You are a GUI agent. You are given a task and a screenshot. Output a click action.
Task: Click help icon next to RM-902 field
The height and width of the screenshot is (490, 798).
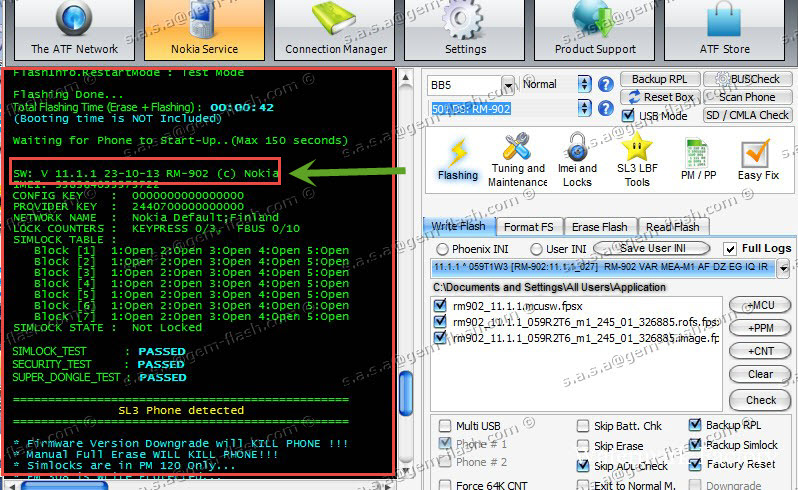[606, 108]
